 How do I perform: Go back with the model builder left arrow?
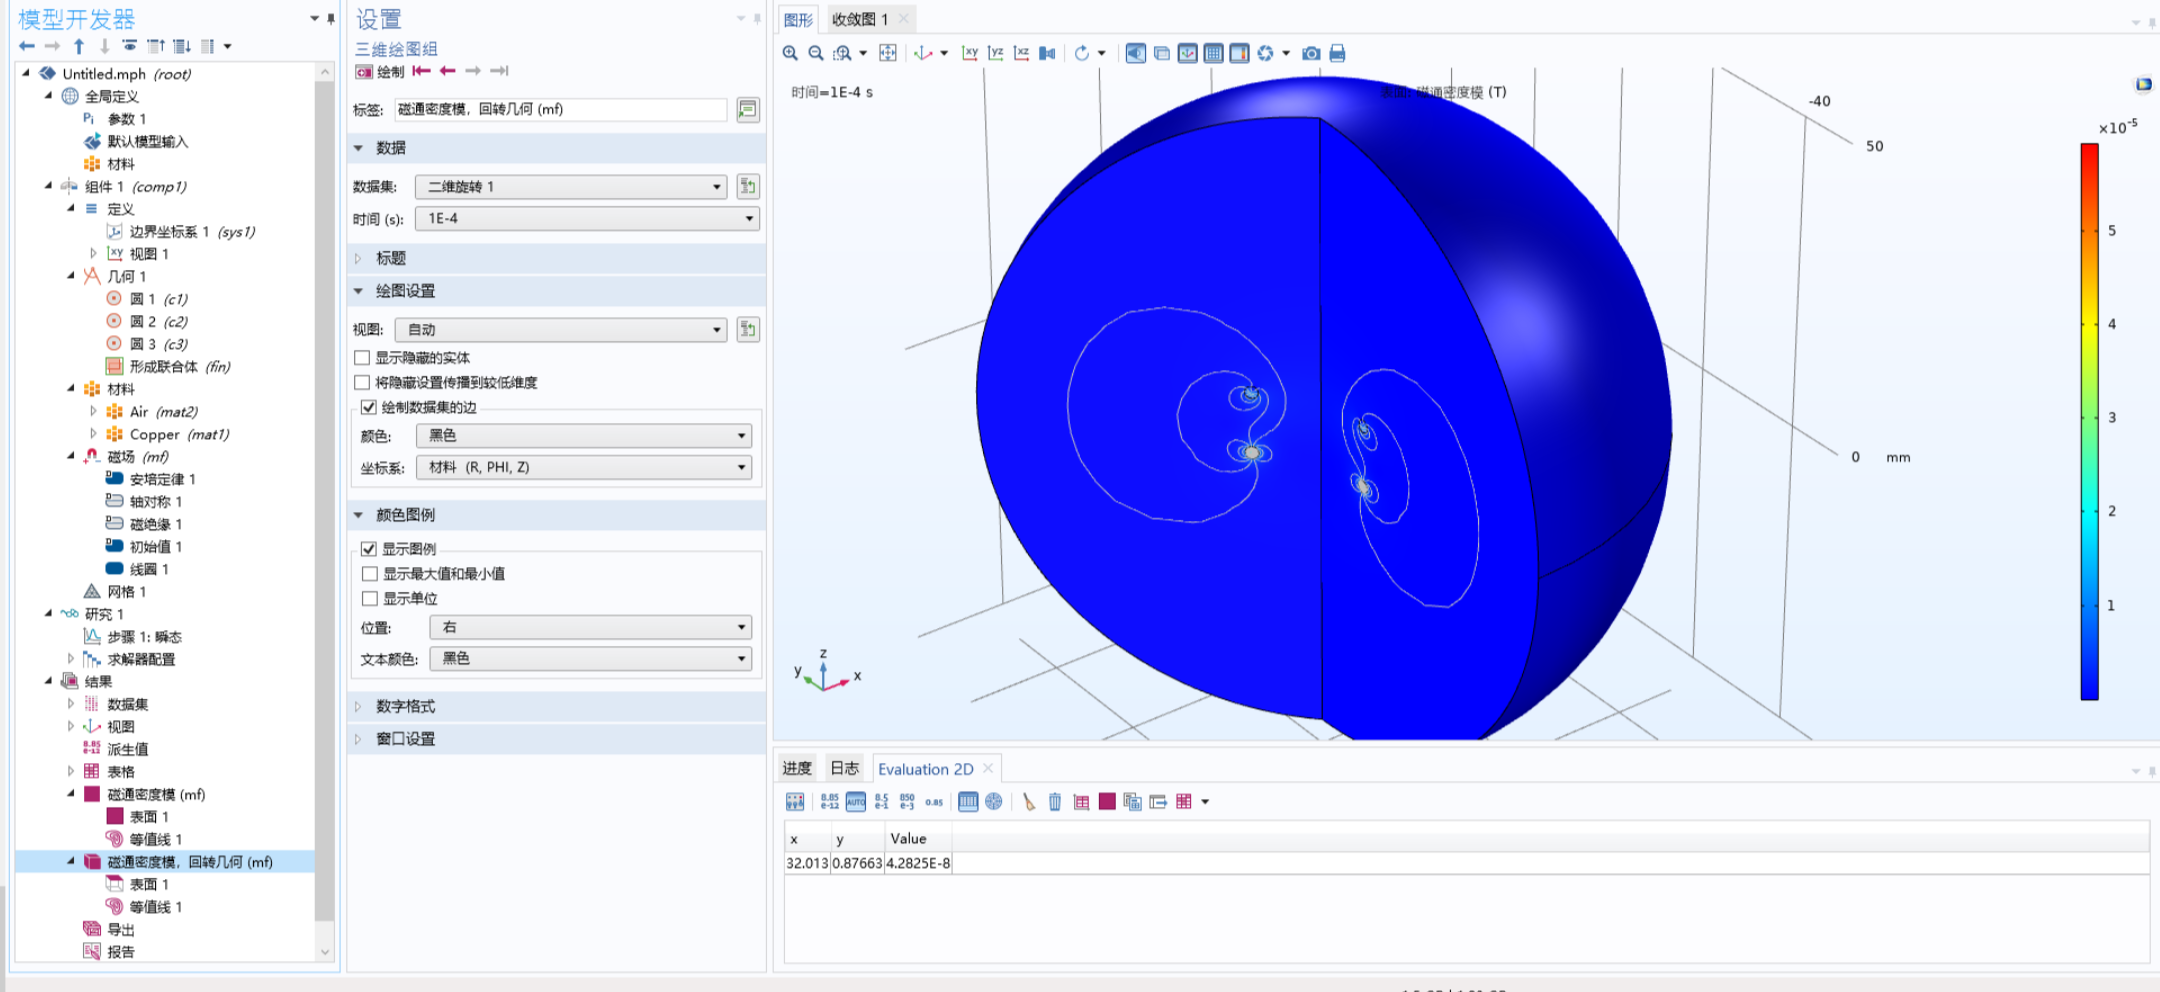[x=27, y=46]
